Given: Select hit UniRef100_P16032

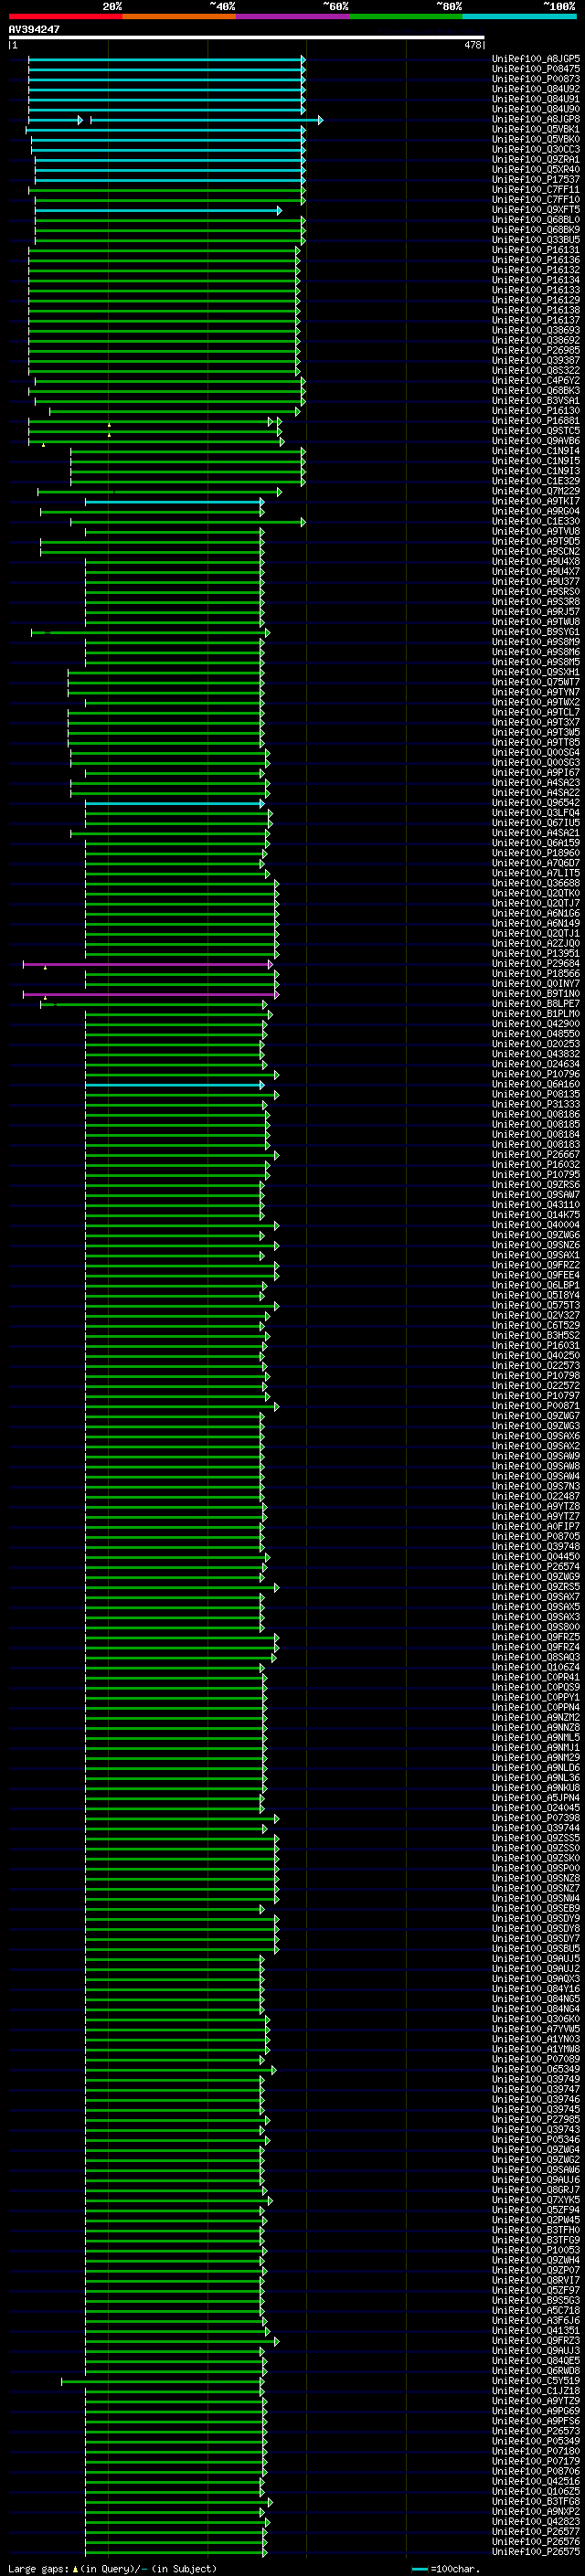Looking at the screenshot, I should pyautogui.click(x=536, y=1164).
